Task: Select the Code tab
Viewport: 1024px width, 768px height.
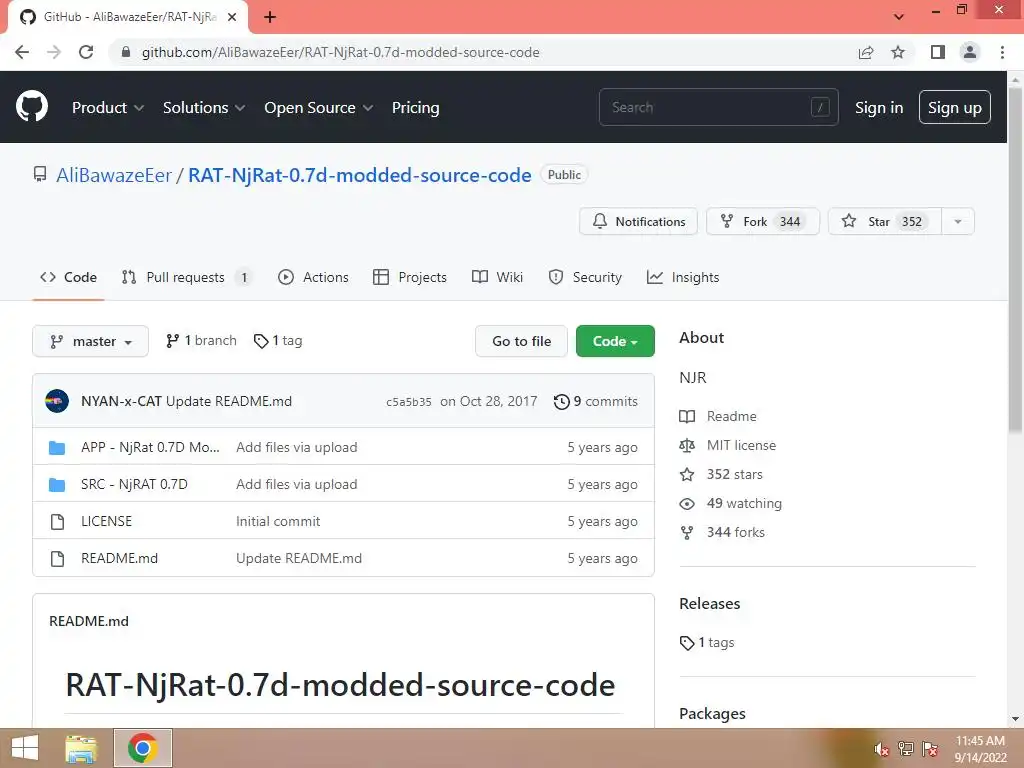Action: coord(69,277)
